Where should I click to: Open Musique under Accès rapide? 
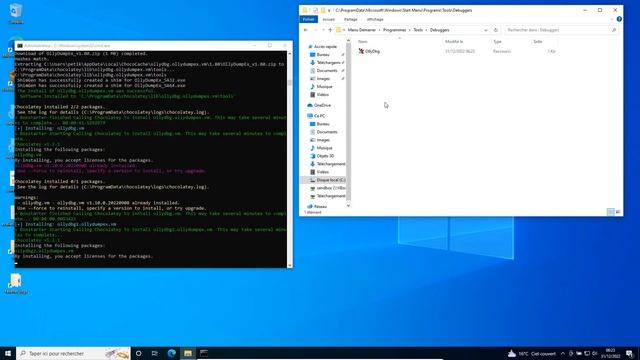tap(324, 87)
